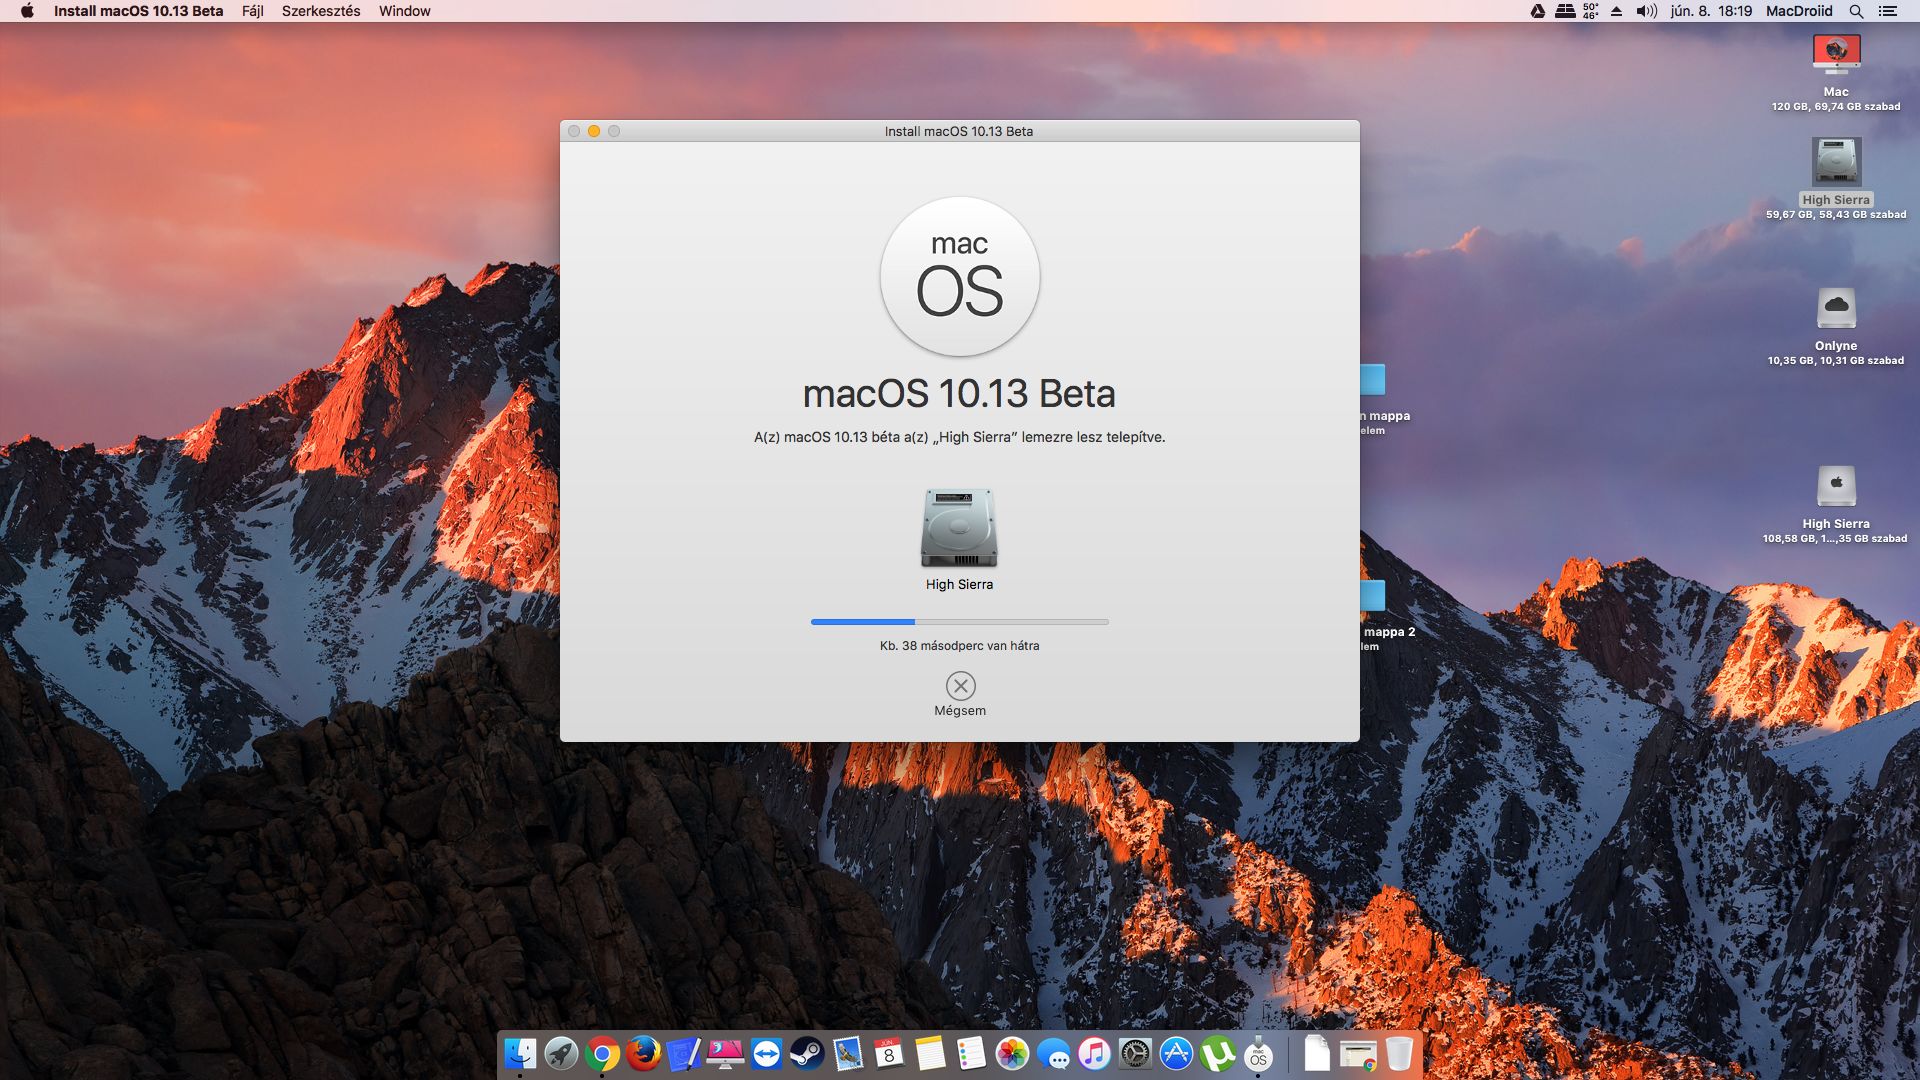Click '120 GB, 69,74 GB szabad' text
Viewport: 1920px width, 1080px height.
tap(1836, 106)
